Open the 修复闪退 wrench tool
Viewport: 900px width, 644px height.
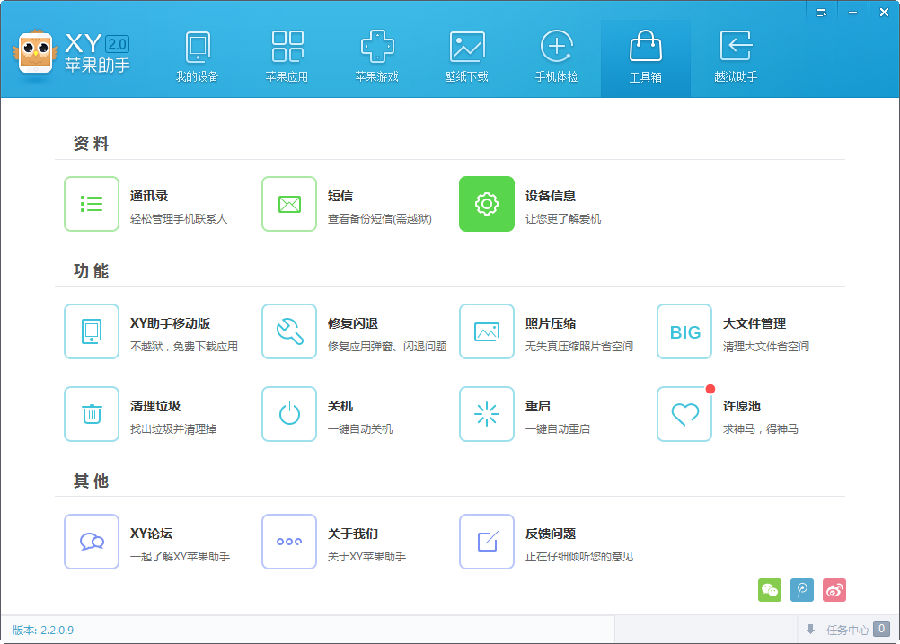289,332
